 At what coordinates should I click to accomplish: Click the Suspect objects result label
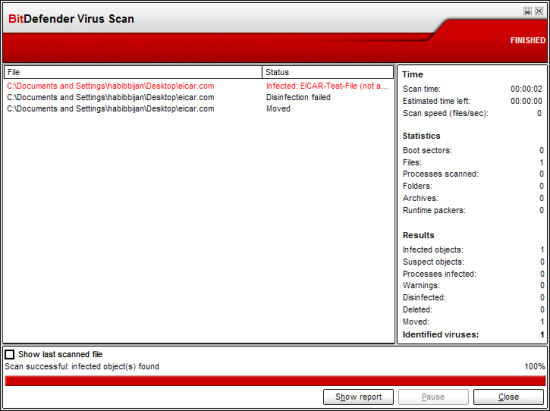(433, 262)
